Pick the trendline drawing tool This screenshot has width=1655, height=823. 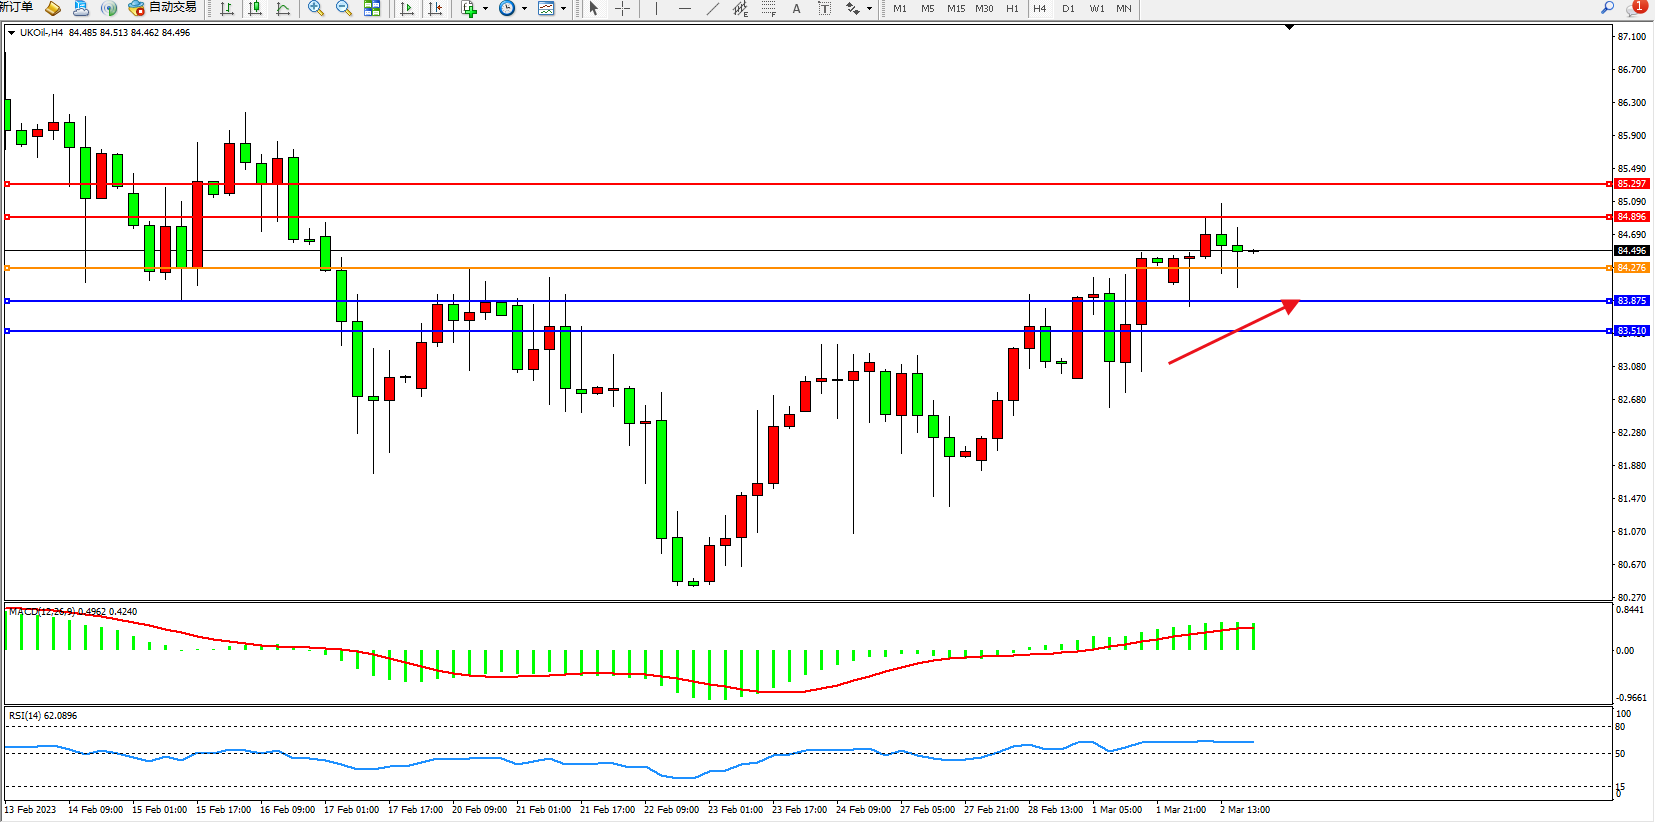(x=712, y=9)
